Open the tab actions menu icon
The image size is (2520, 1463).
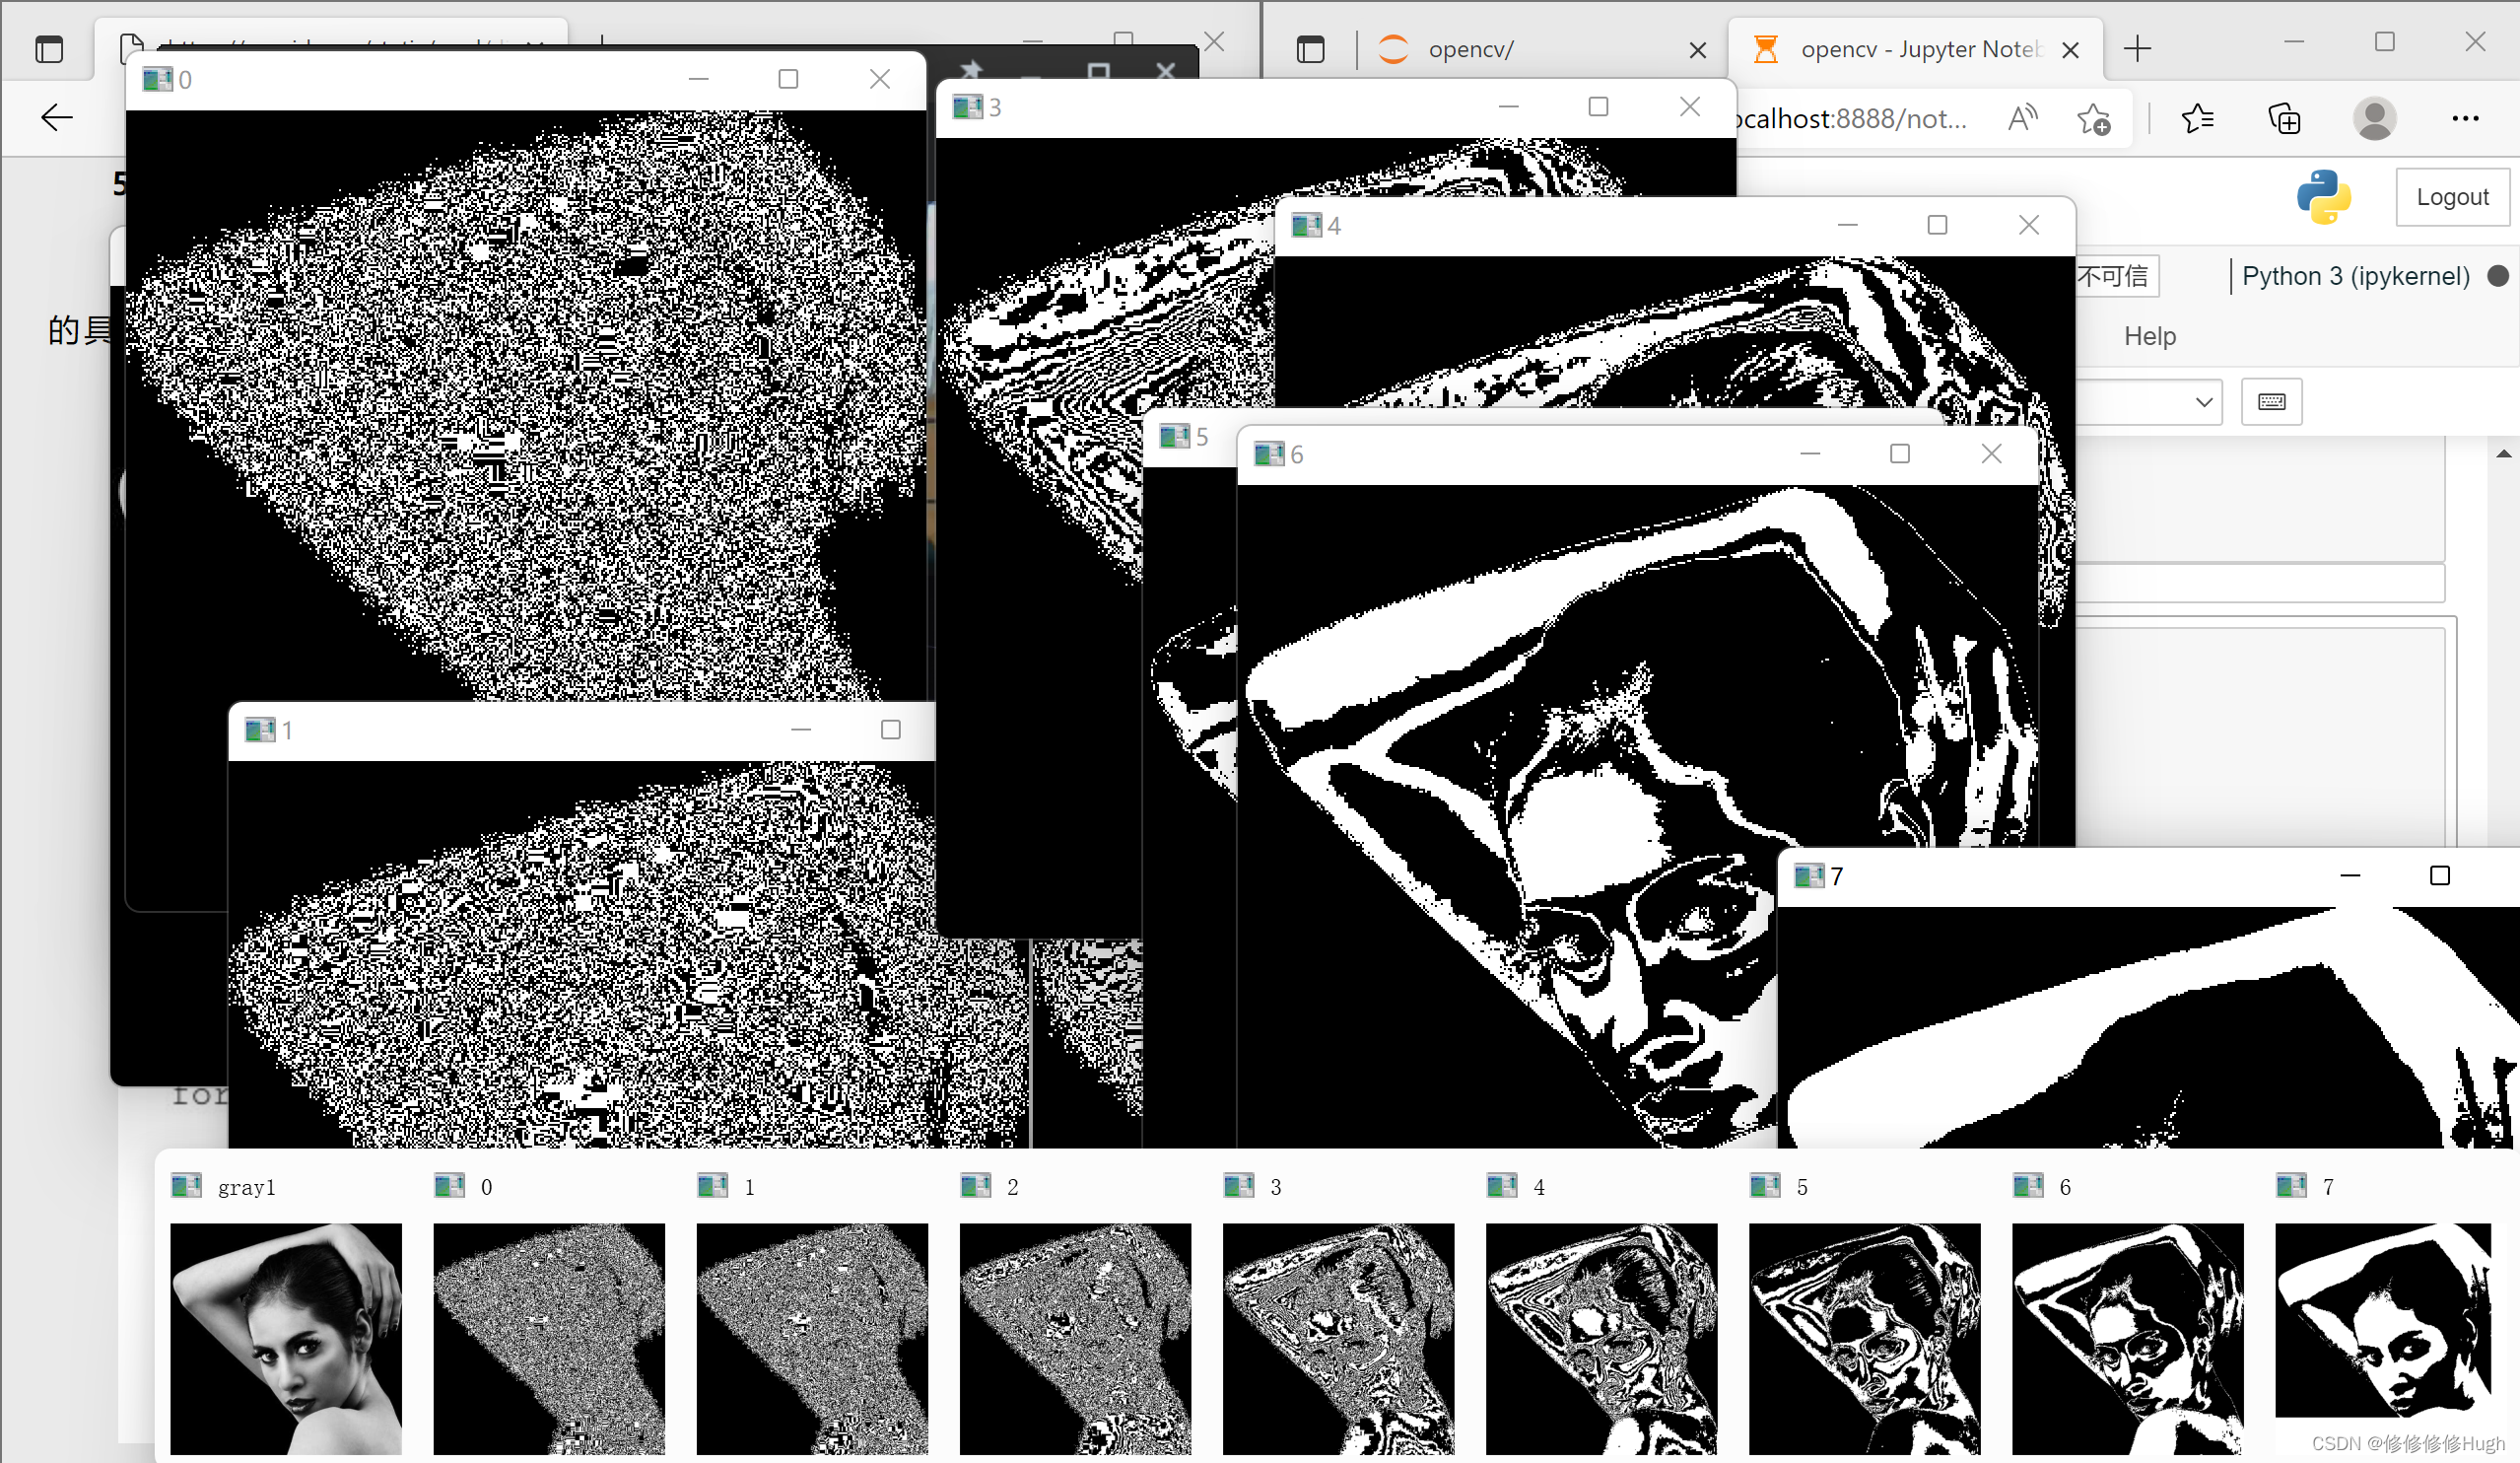pyautogui.click(x=1310, y=49)
